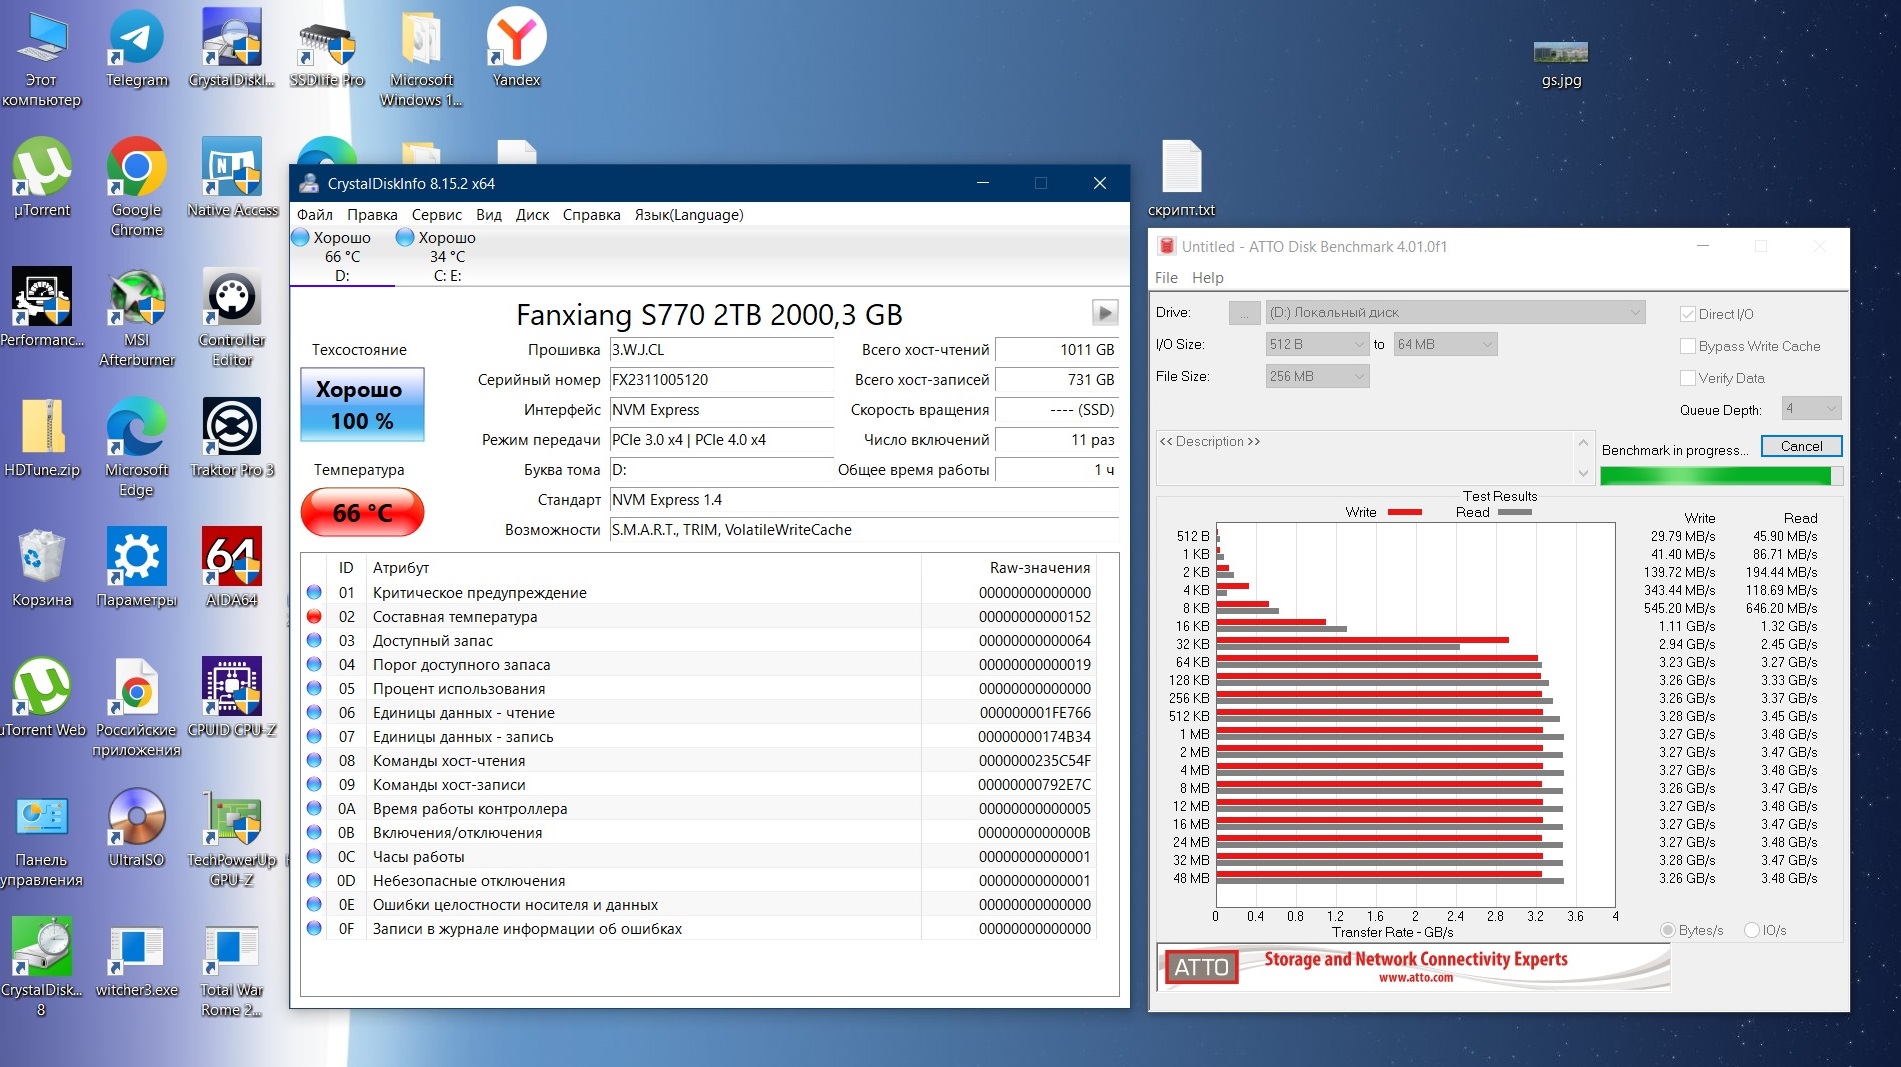Launch AIDA64 shortcut
The width and height of the screenshot is (1901, 1067).
pyautogui.click(x=232, y=568)
